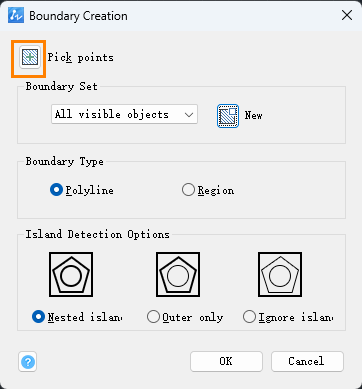The height and width of the screenshot is (389, 362).
Task: Expand the Boundary Set dropdown arrow
Action: point(189,115)
